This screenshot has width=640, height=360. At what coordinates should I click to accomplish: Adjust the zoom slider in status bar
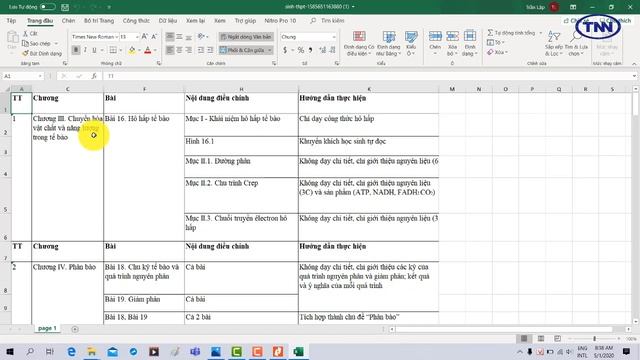click(594, 338)
